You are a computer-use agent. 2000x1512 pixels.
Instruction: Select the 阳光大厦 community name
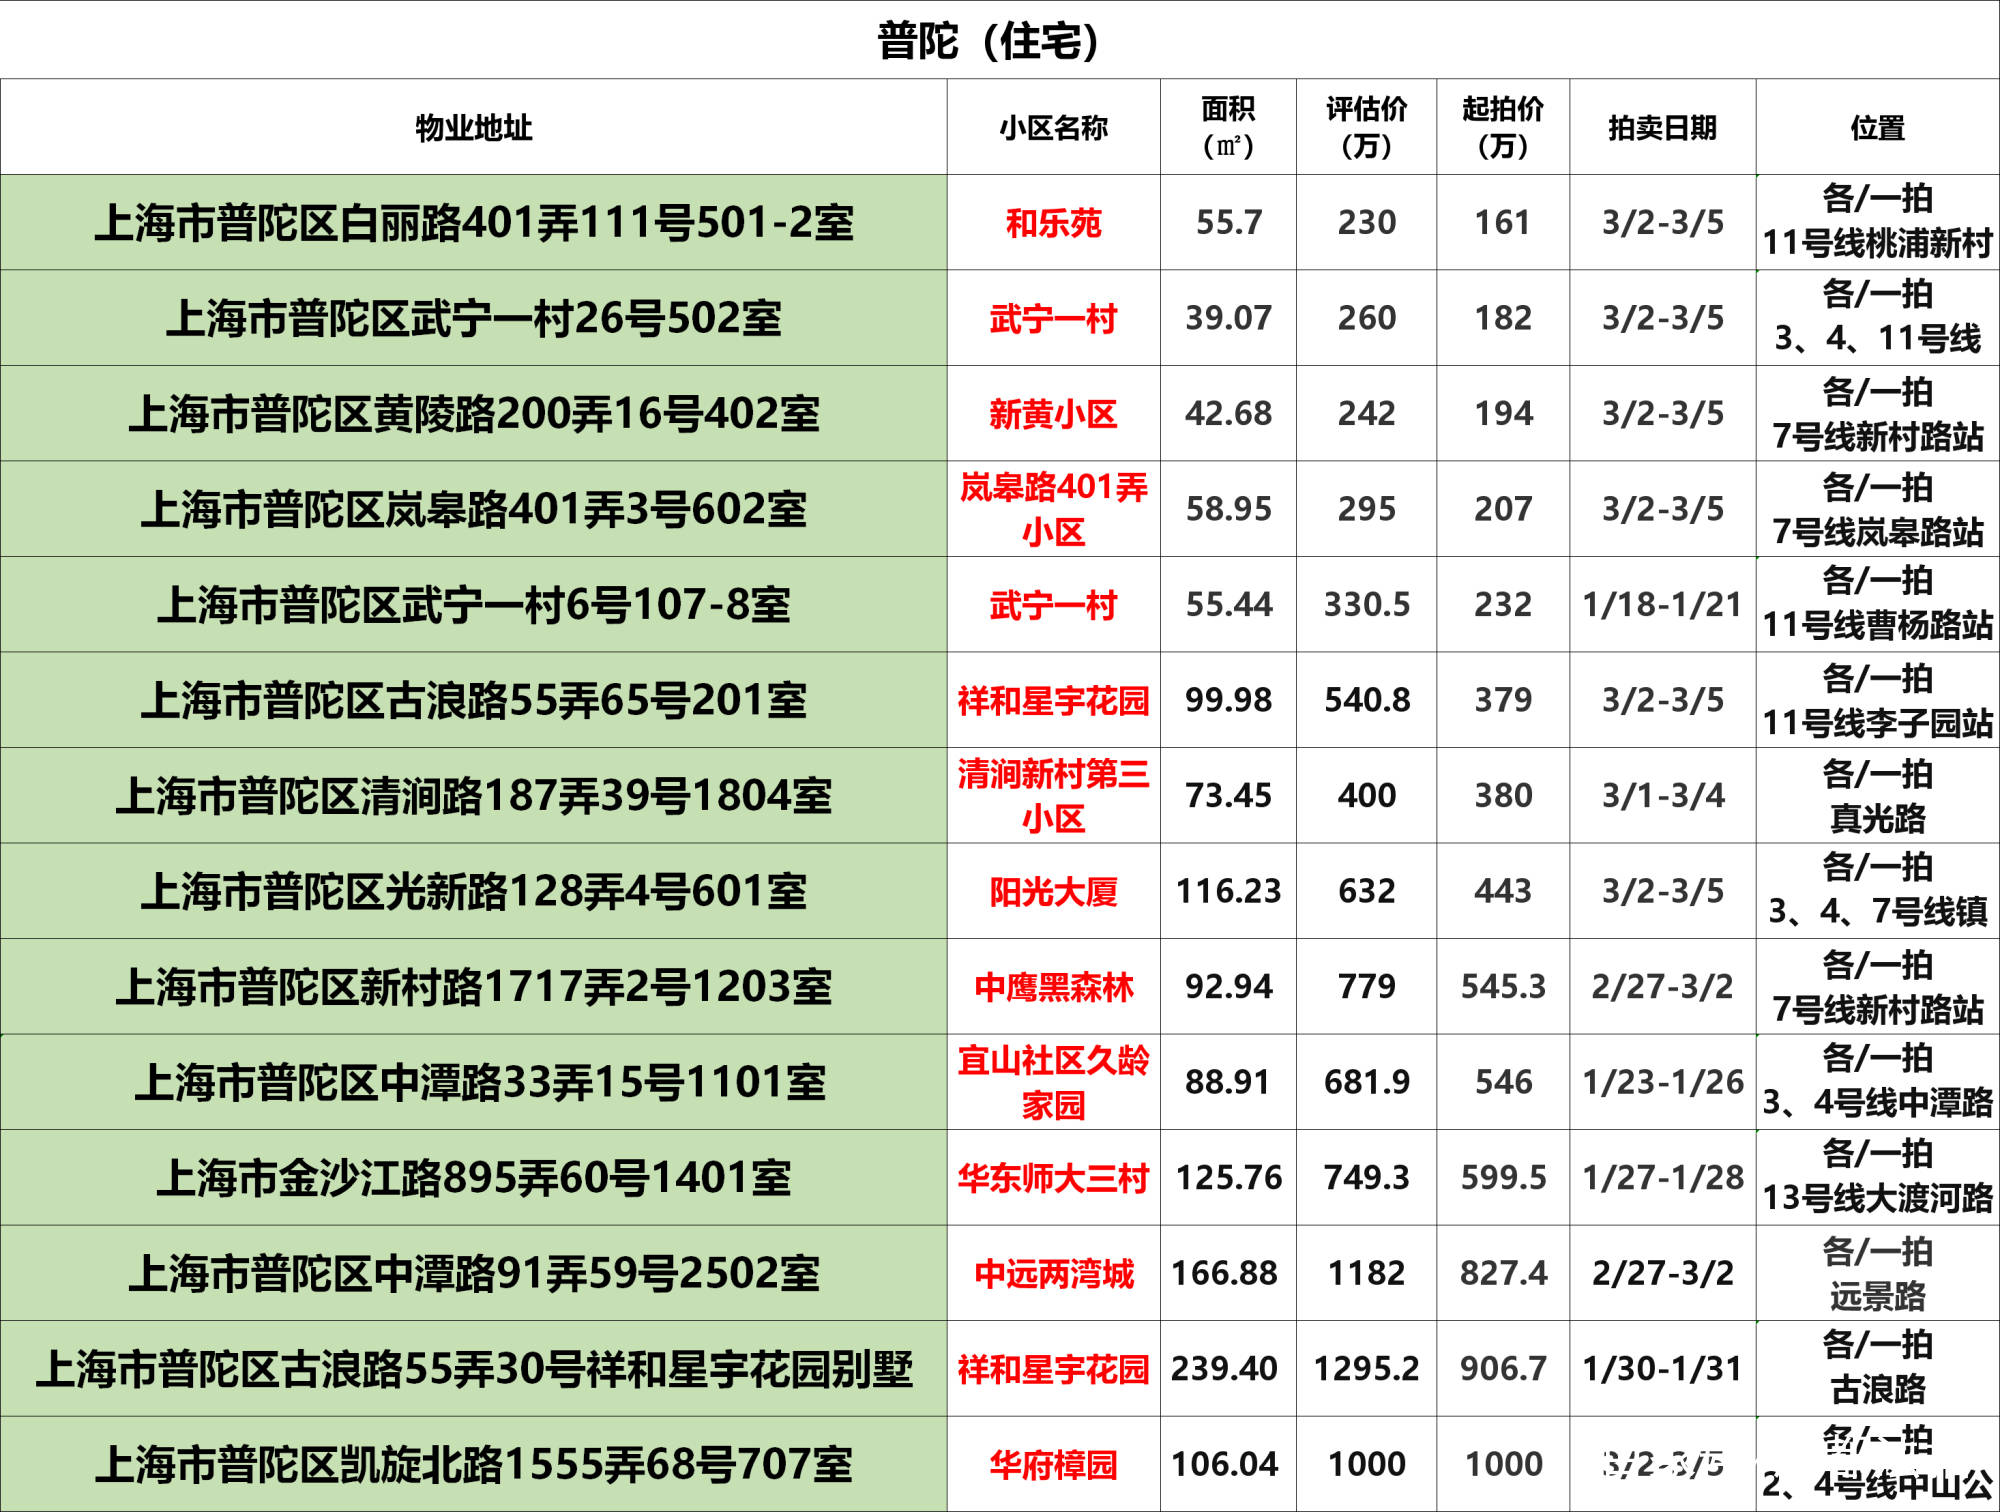pos(1053,890)
